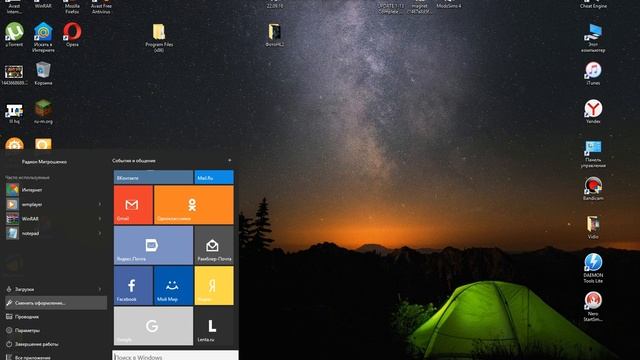This screenshot has width=640, height=360.
Task: Launch the Yandex browser desktop icon
Action: pos(593,111)
